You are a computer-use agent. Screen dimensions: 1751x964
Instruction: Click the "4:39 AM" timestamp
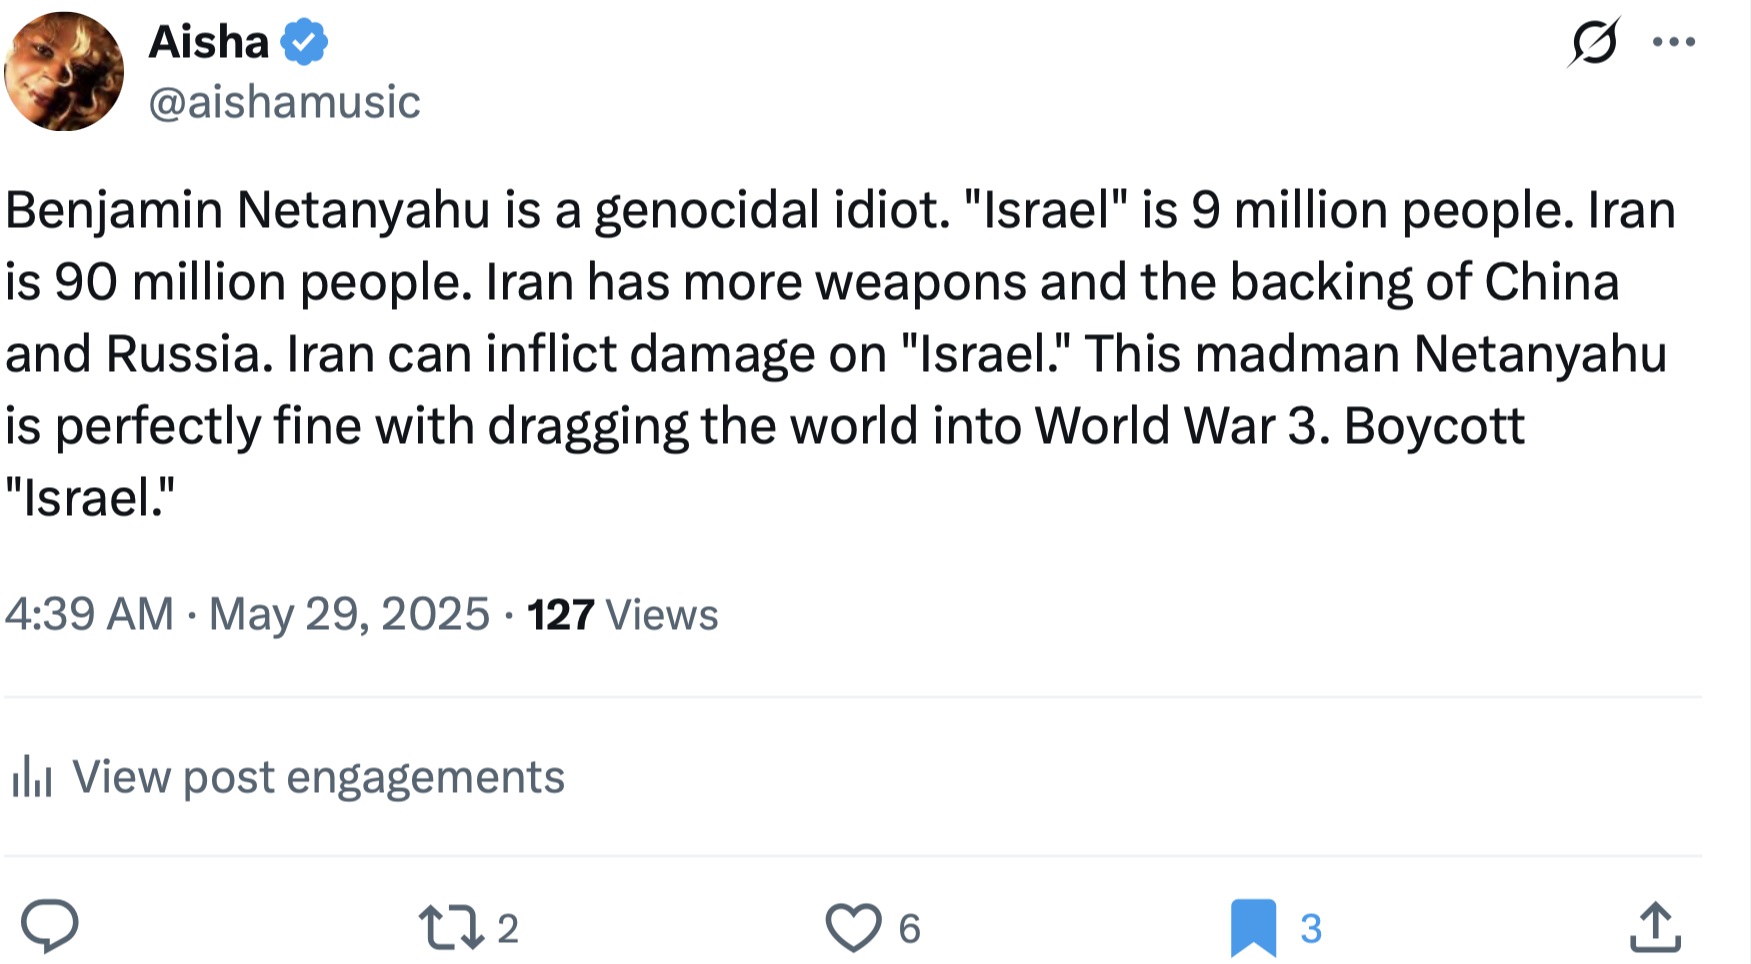click(x=89, y=614)
